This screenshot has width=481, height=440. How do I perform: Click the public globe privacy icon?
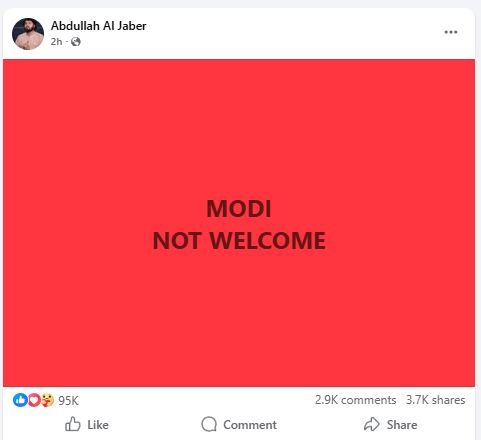click(x=76, y=42)
